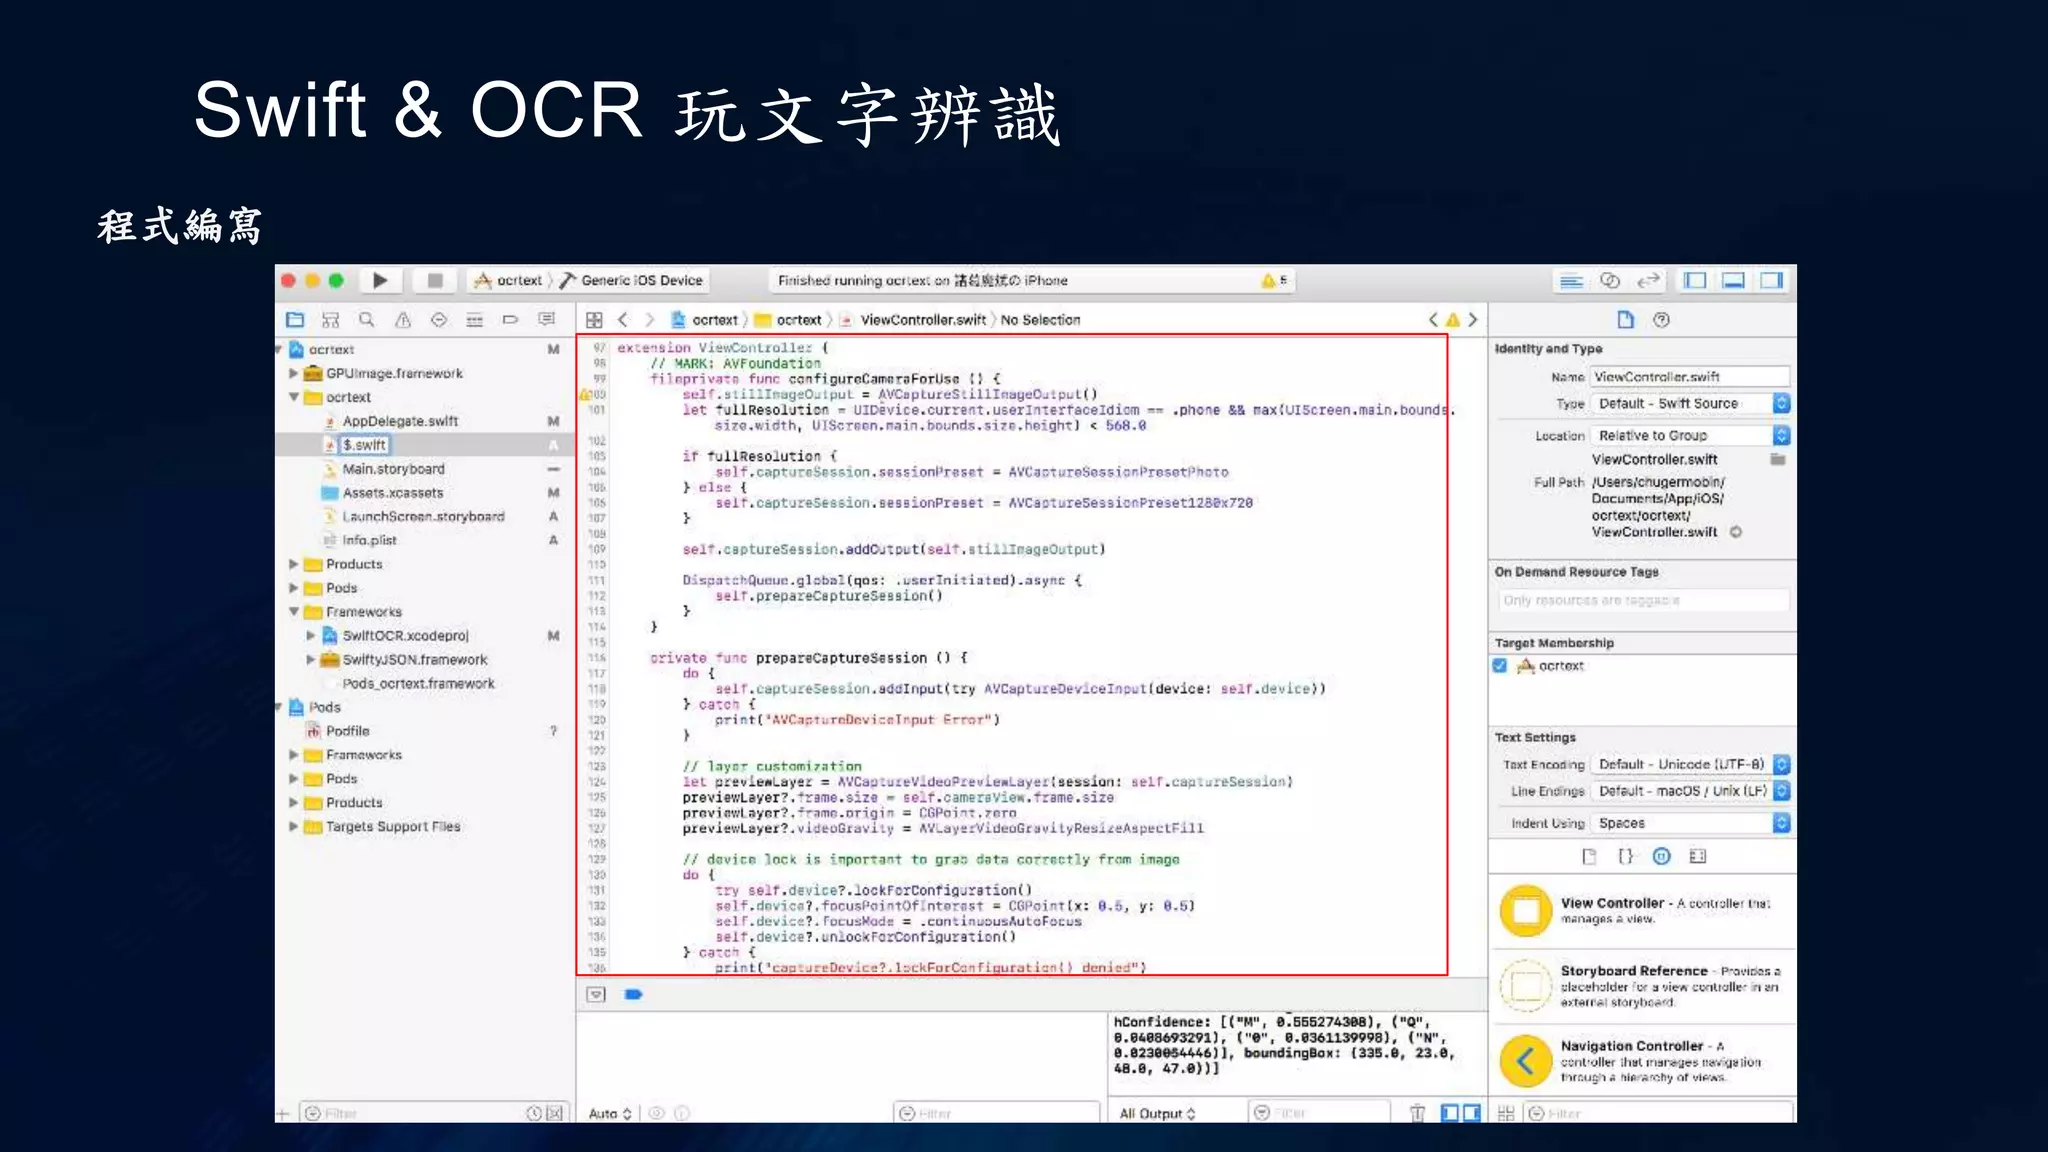Image resolution: width=2048 pixels, height=1152 pixels.
Task: Collapse the Frameworks group under ocrtext project
Action: (x=293, y=612)
